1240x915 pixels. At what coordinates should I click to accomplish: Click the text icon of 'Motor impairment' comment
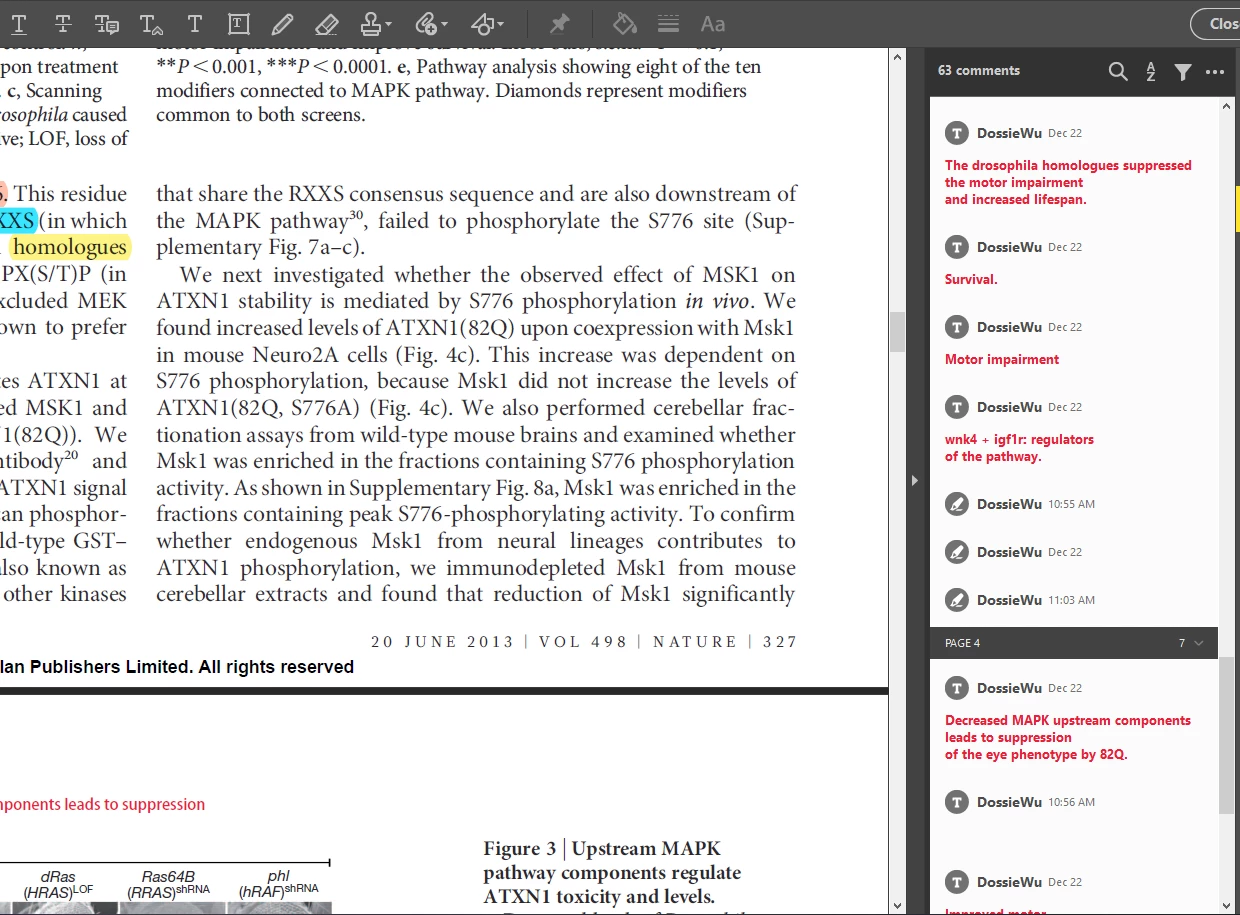pos(957,327)
